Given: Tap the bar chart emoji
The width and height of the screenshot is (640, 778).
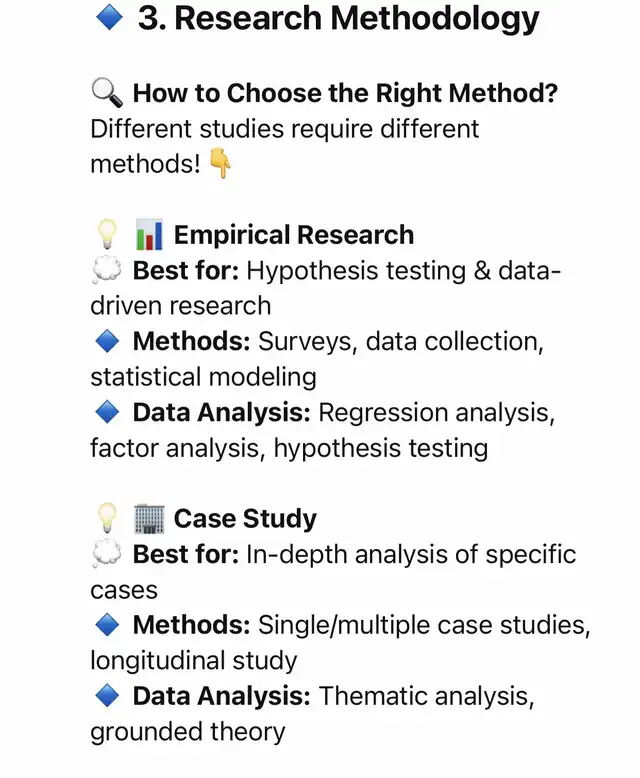Looking at the screenshot, I should 149,235.
